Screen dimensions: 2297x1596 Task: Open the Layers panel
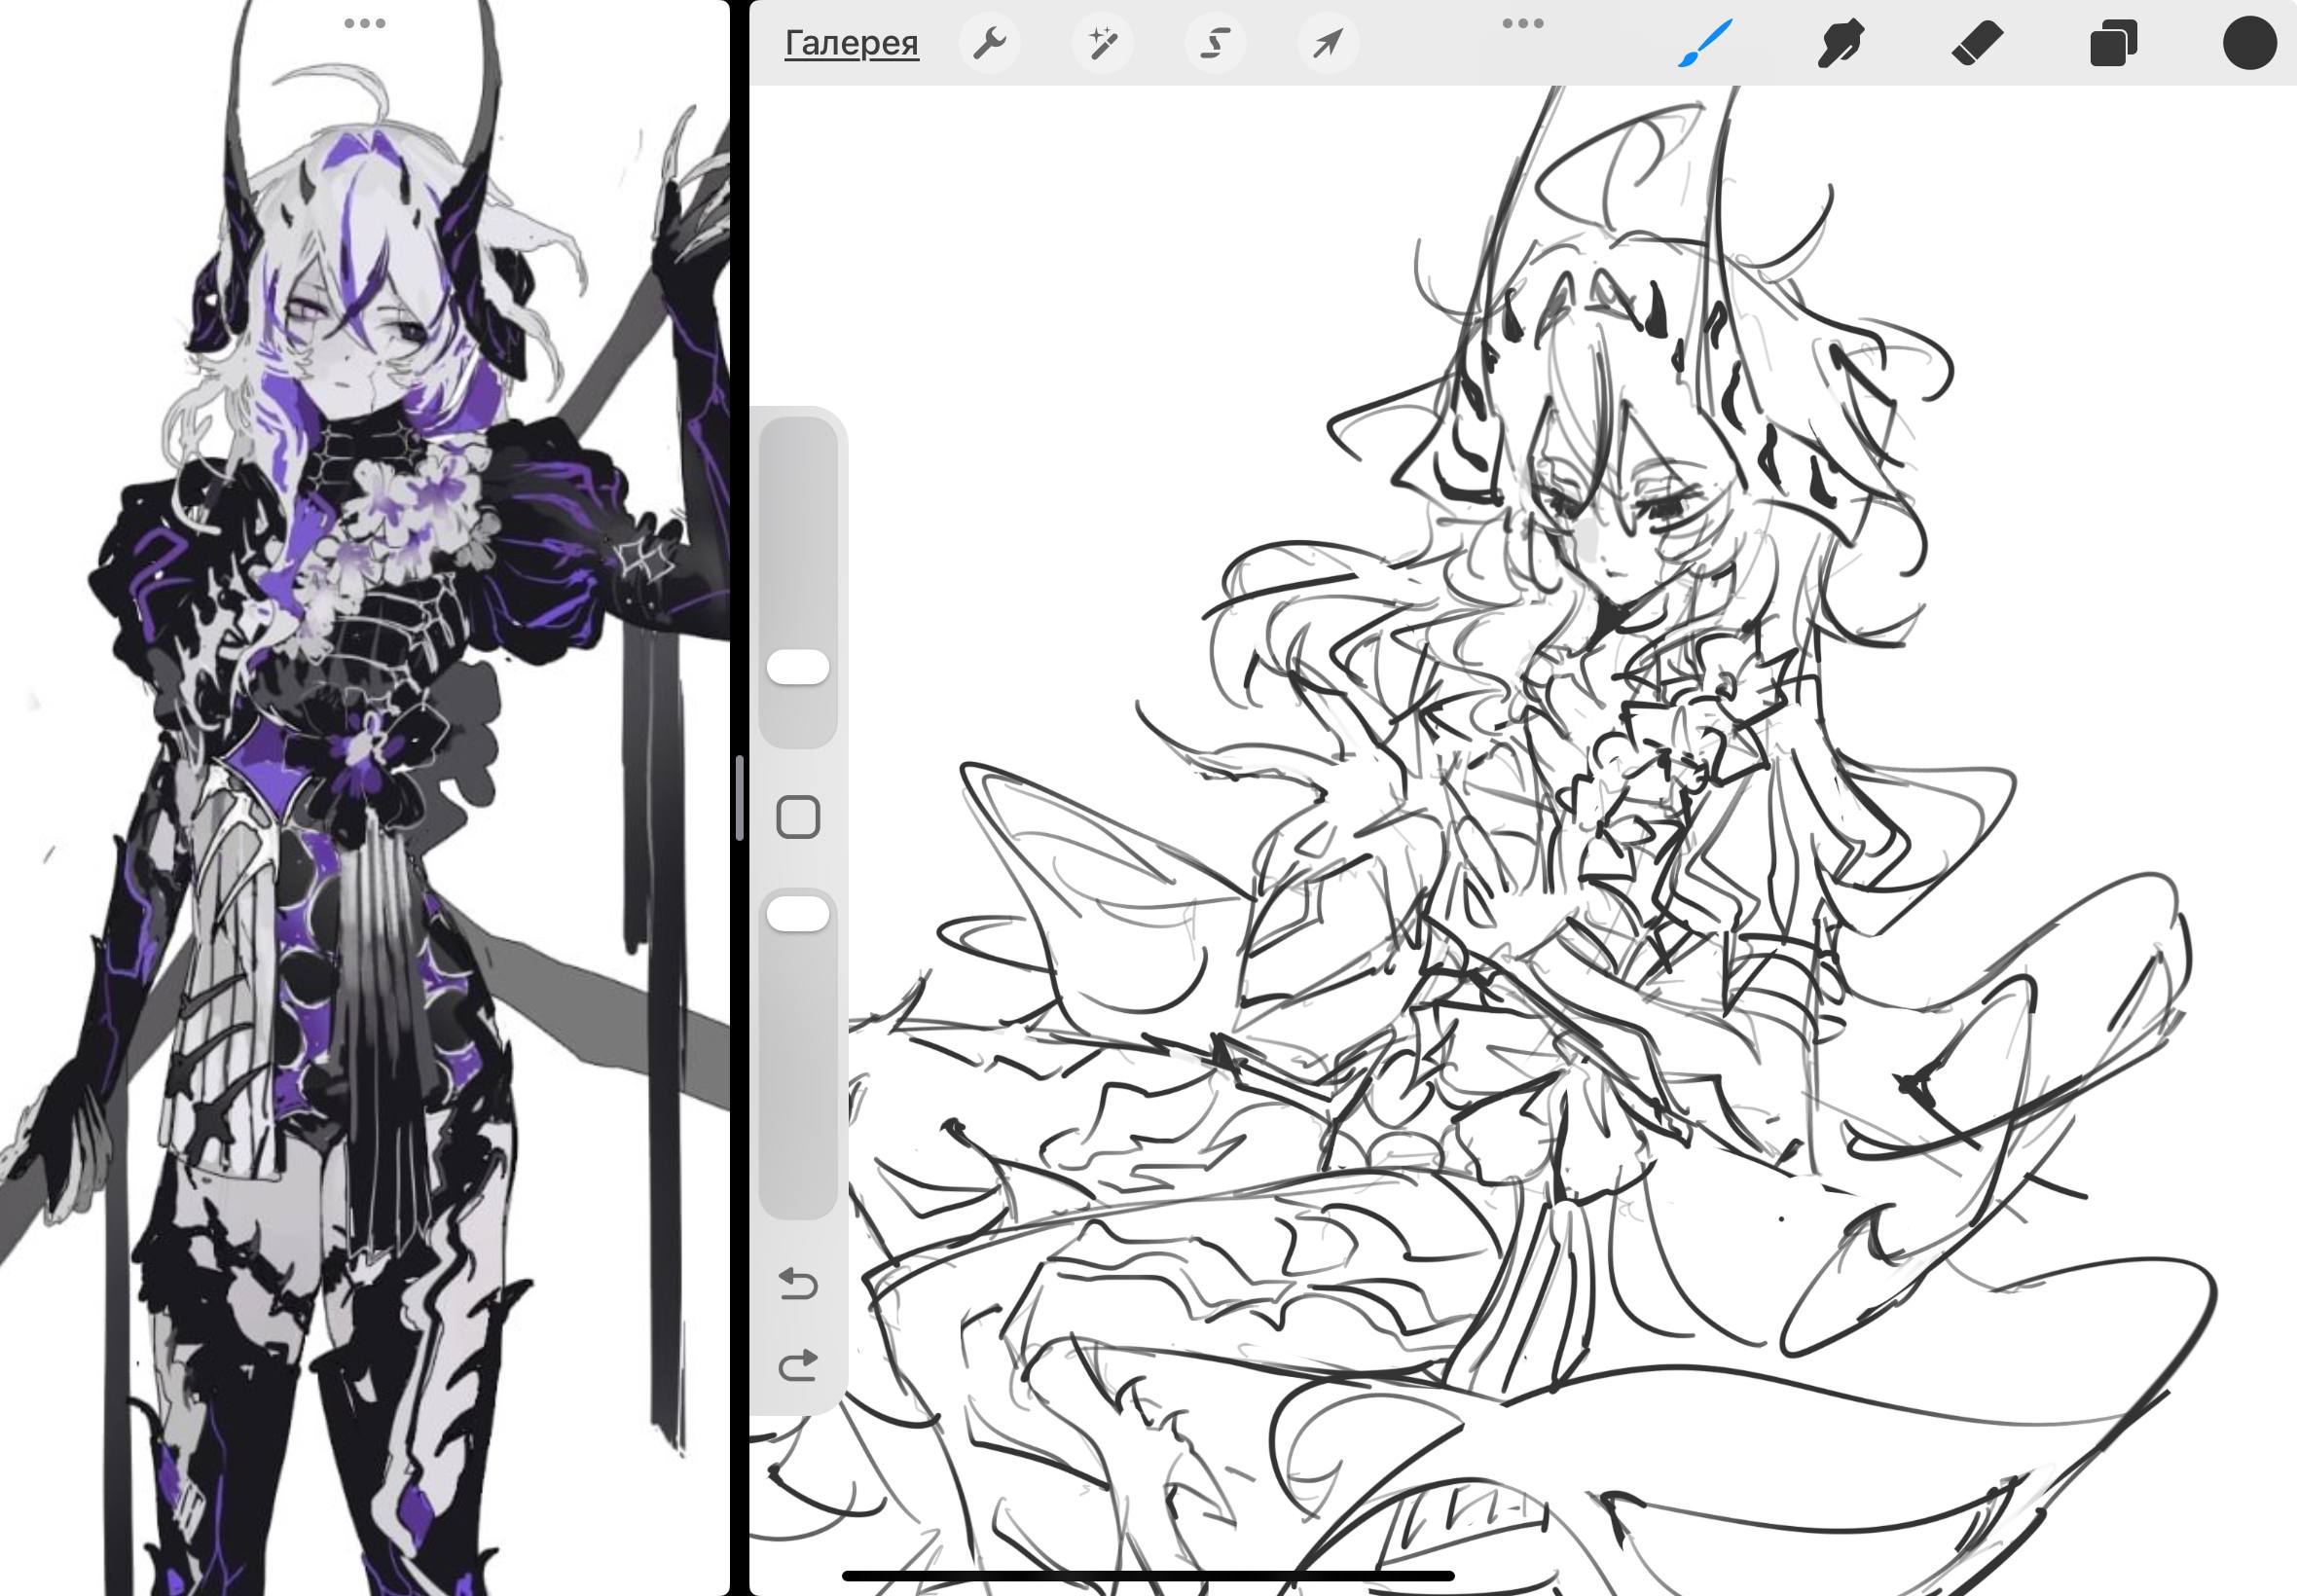click(2114, 44)
